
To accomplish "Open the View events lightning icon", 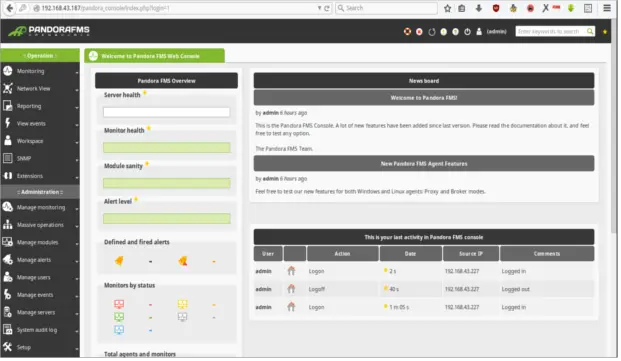I will (x=8, y=123).
